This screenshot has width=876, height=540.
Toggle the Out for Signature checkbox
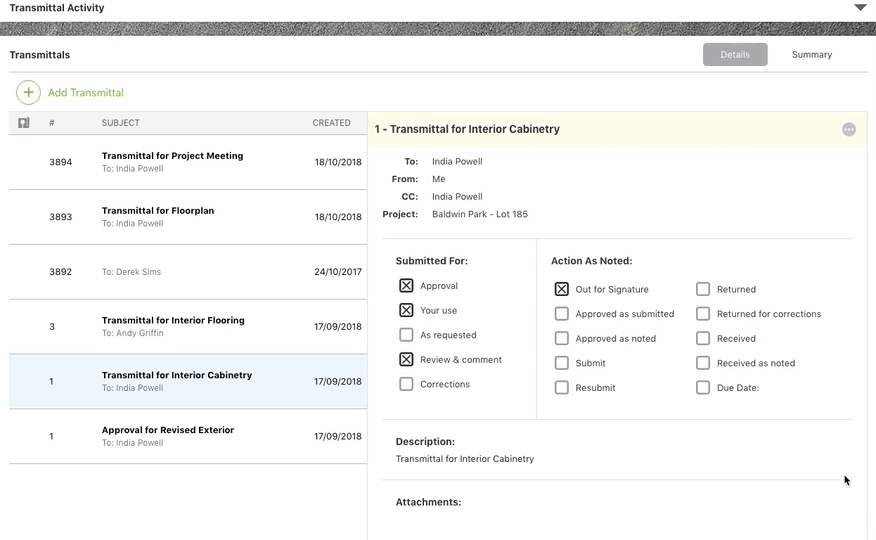click(562, 289)
